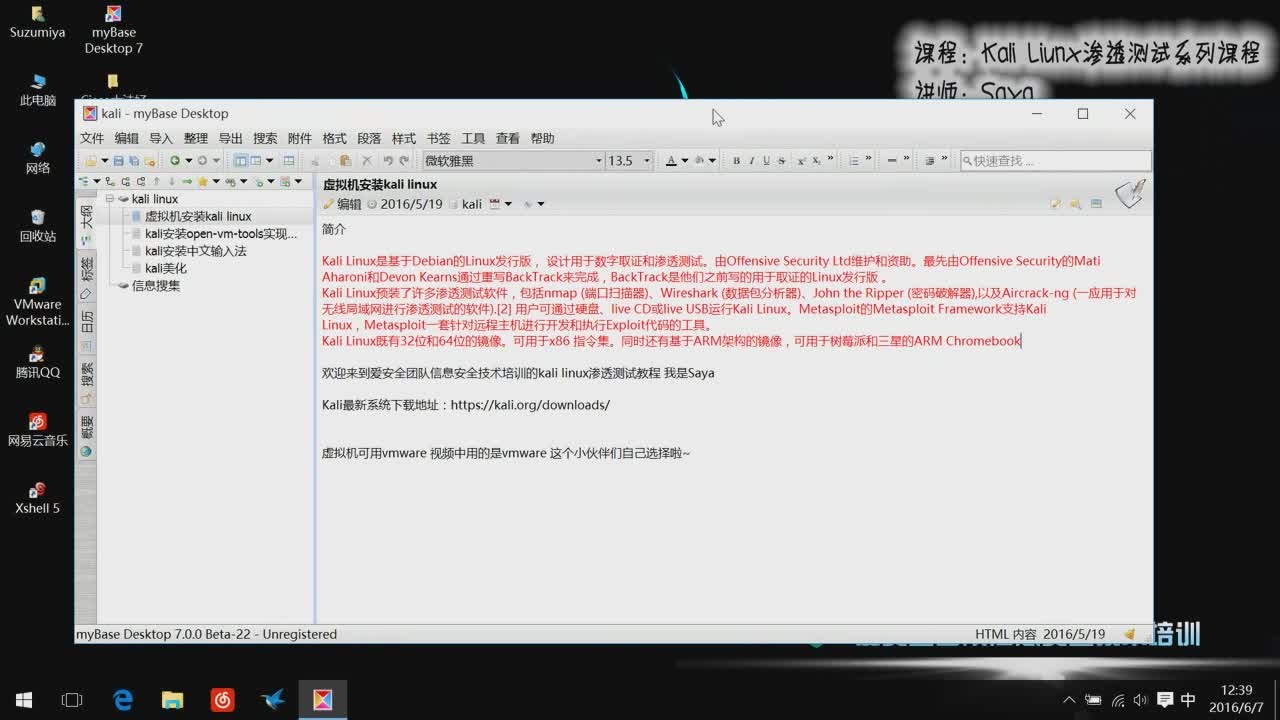Click the Edge browser taskbar icon
The width and height of the screenshot is (1280, 720).
coord(123,700)
